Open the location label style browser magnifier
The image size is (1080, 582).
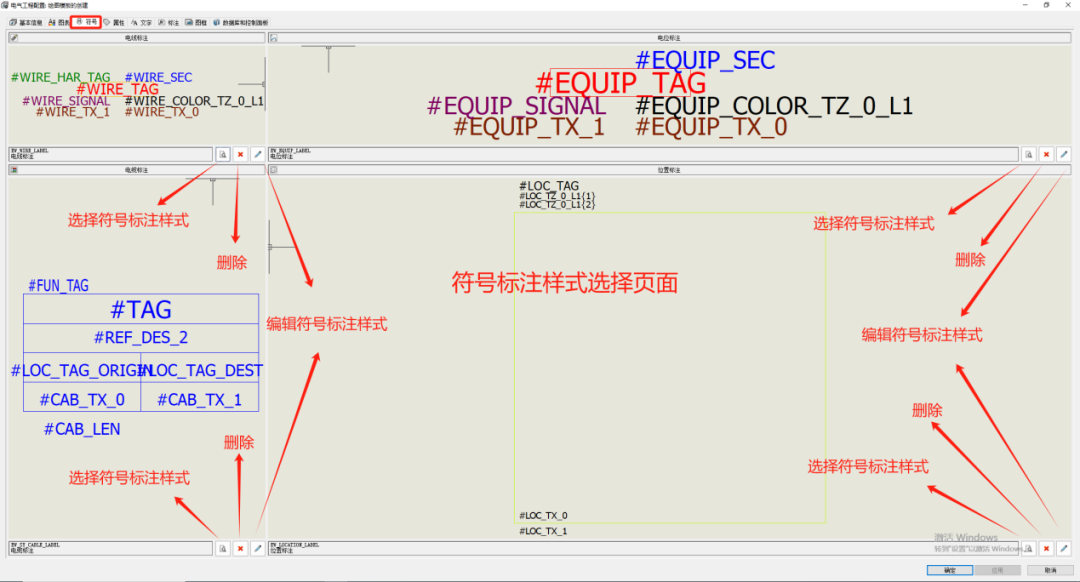pyautogui.click(x=1029, y=548)
